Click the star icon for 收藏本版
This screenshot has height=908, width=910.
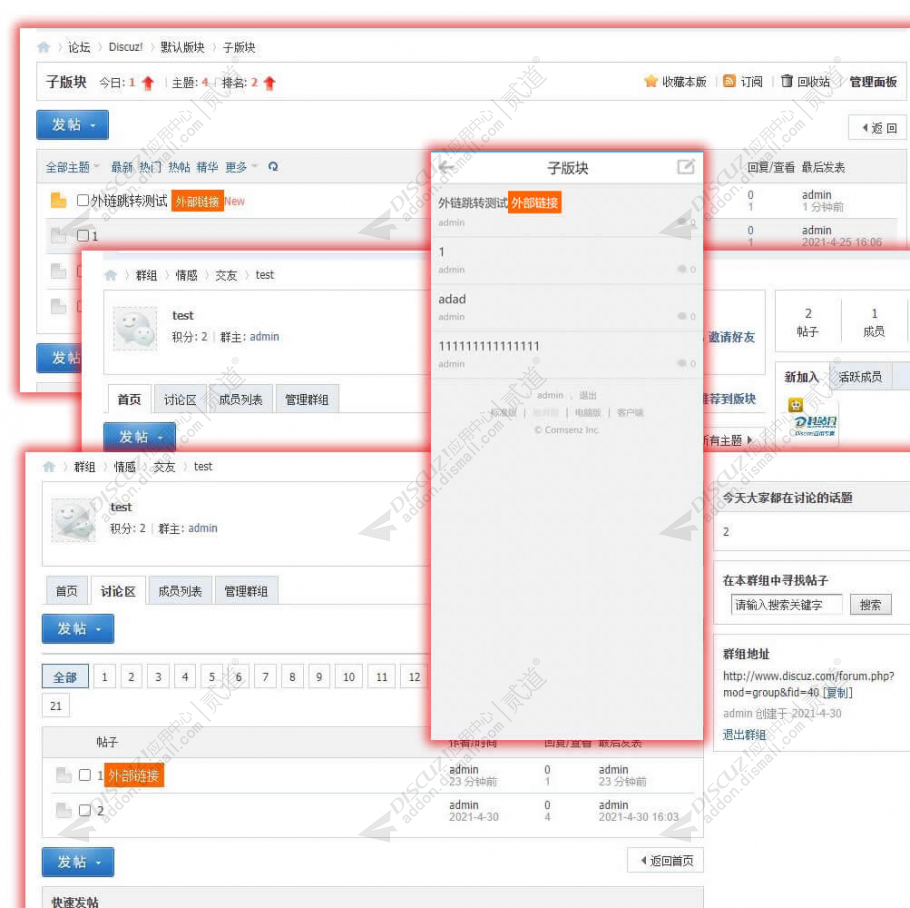point(651,81)
